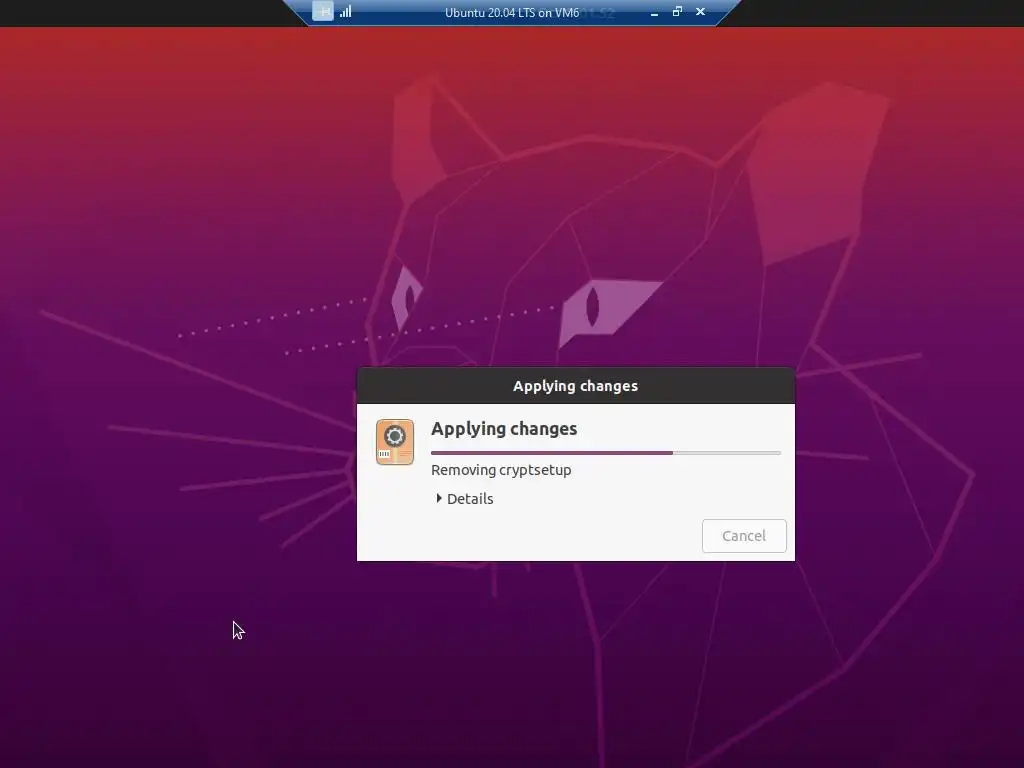Click the 'Ubuntu 20.04 LTS on VM6' title
Image resolution: width=1024 pixels, height=768 pixels.
512,12
